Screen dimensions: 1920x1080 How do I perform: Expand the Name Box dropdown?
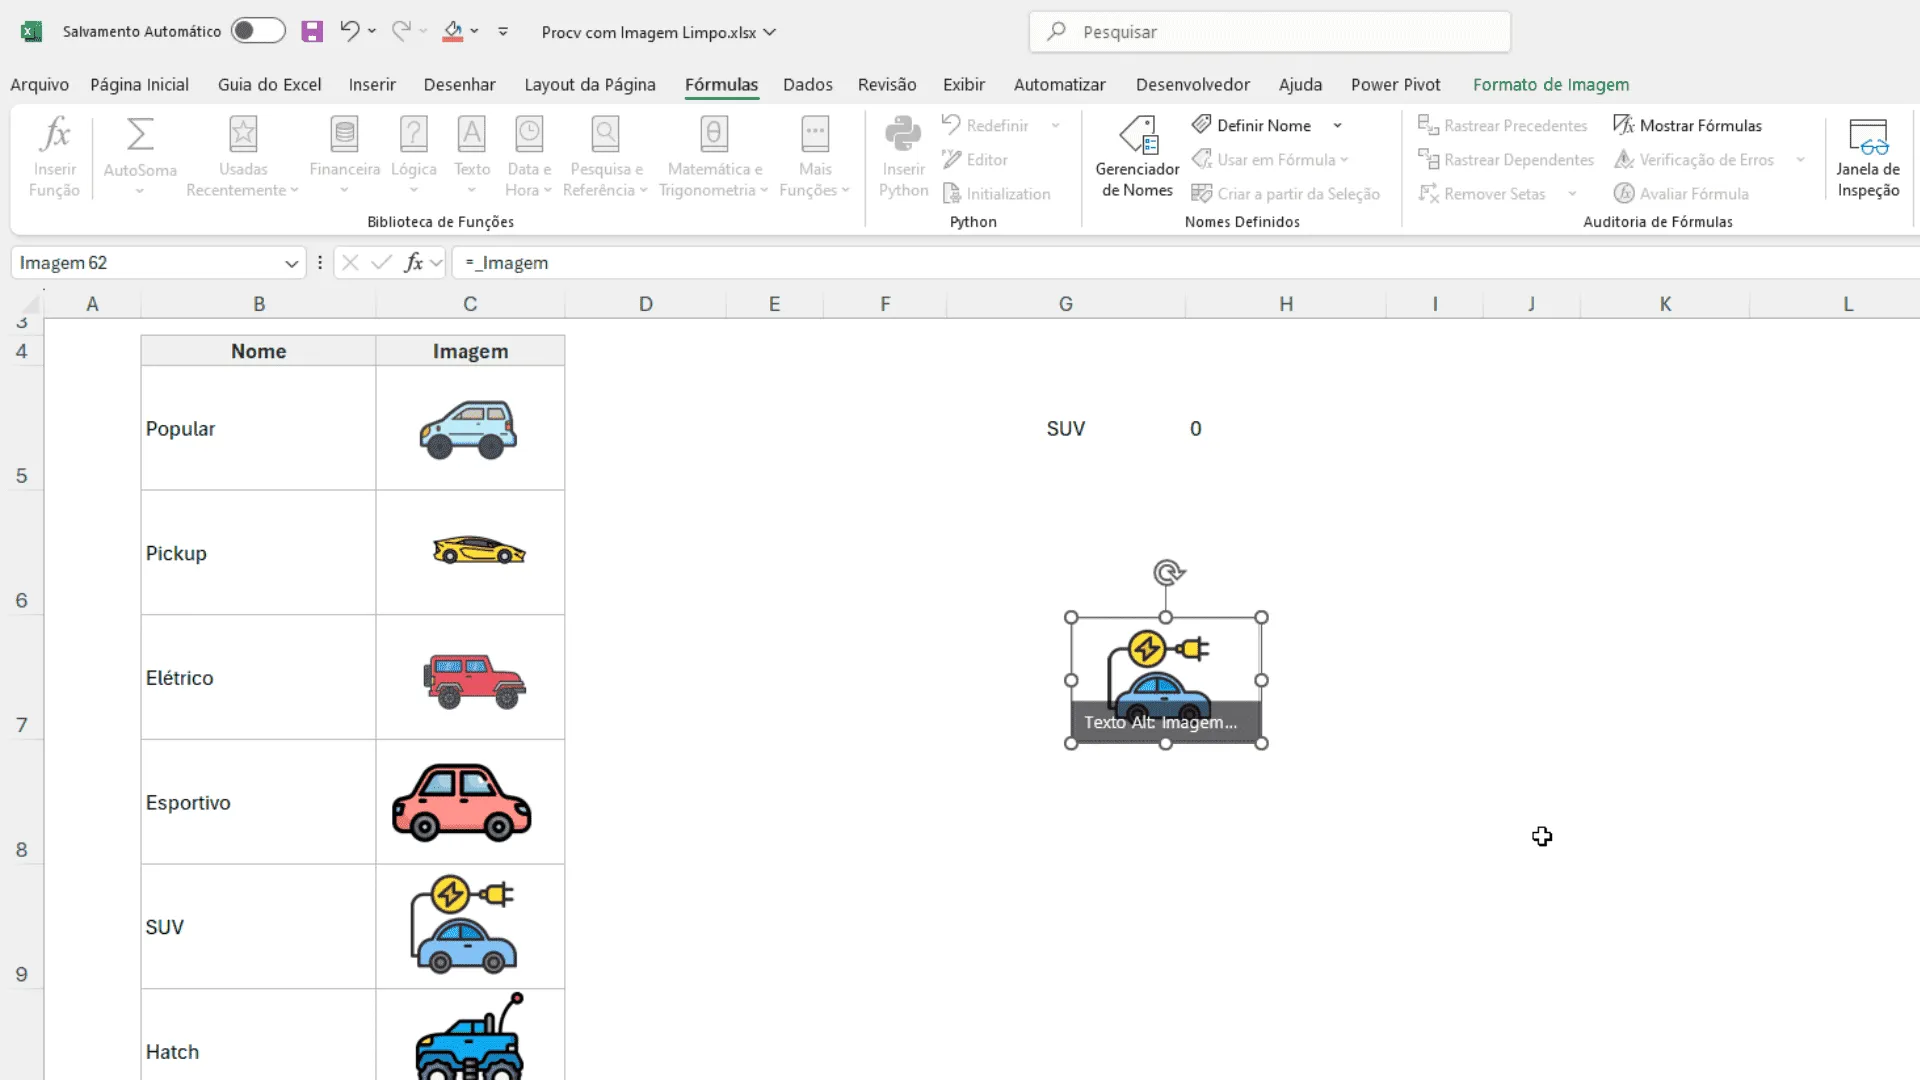coord(291,263)
